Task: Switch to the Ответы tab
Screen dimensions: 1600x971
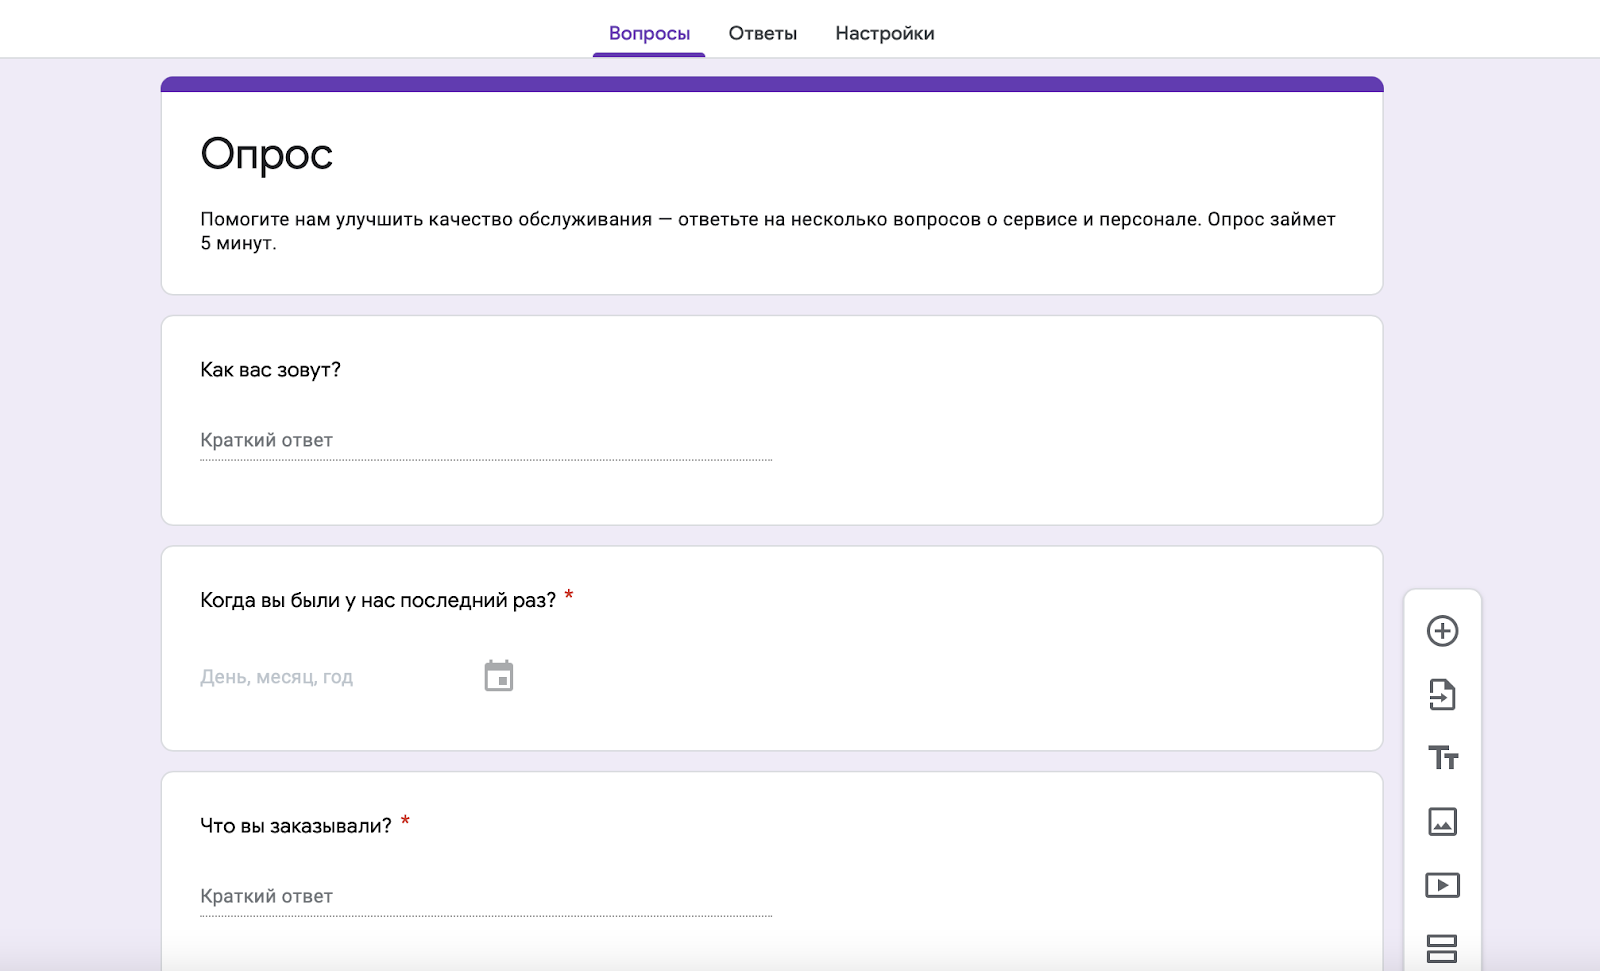Action: pyautogui.click(x=762, y=33)
